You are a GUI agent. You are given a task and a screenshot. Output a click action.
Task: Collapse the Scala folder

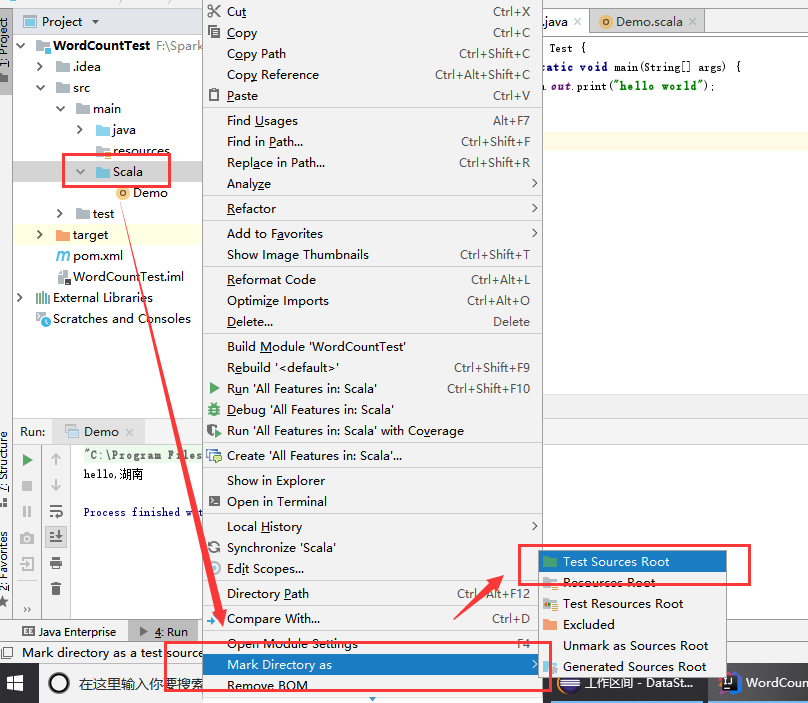coord(80,172)
